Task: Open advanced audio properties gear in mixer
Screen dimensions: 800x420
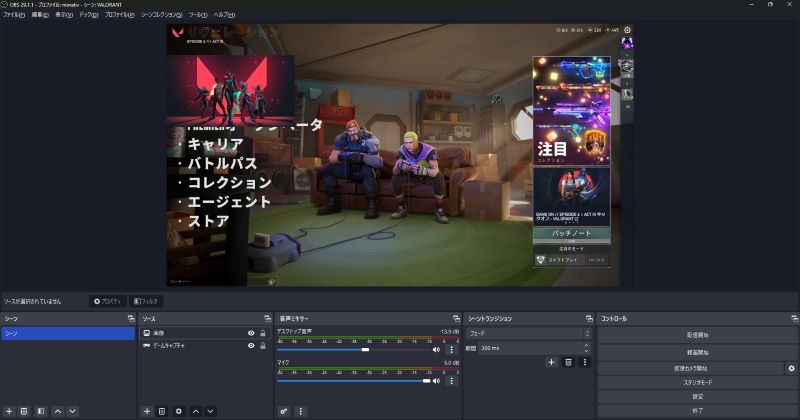Action: click(284, 411)
